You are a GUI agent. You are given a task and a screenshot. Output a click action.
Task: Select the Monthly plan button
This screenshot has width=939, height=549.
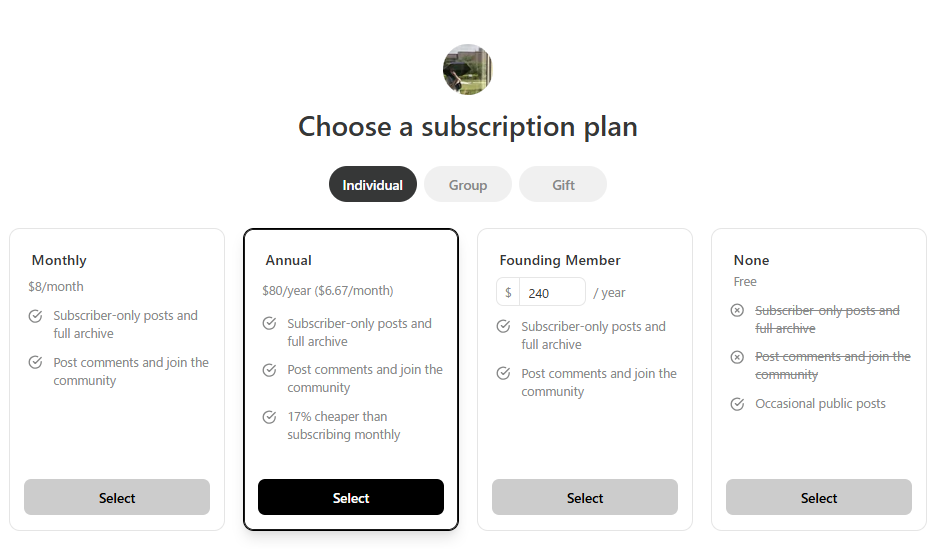click(117, 497)
